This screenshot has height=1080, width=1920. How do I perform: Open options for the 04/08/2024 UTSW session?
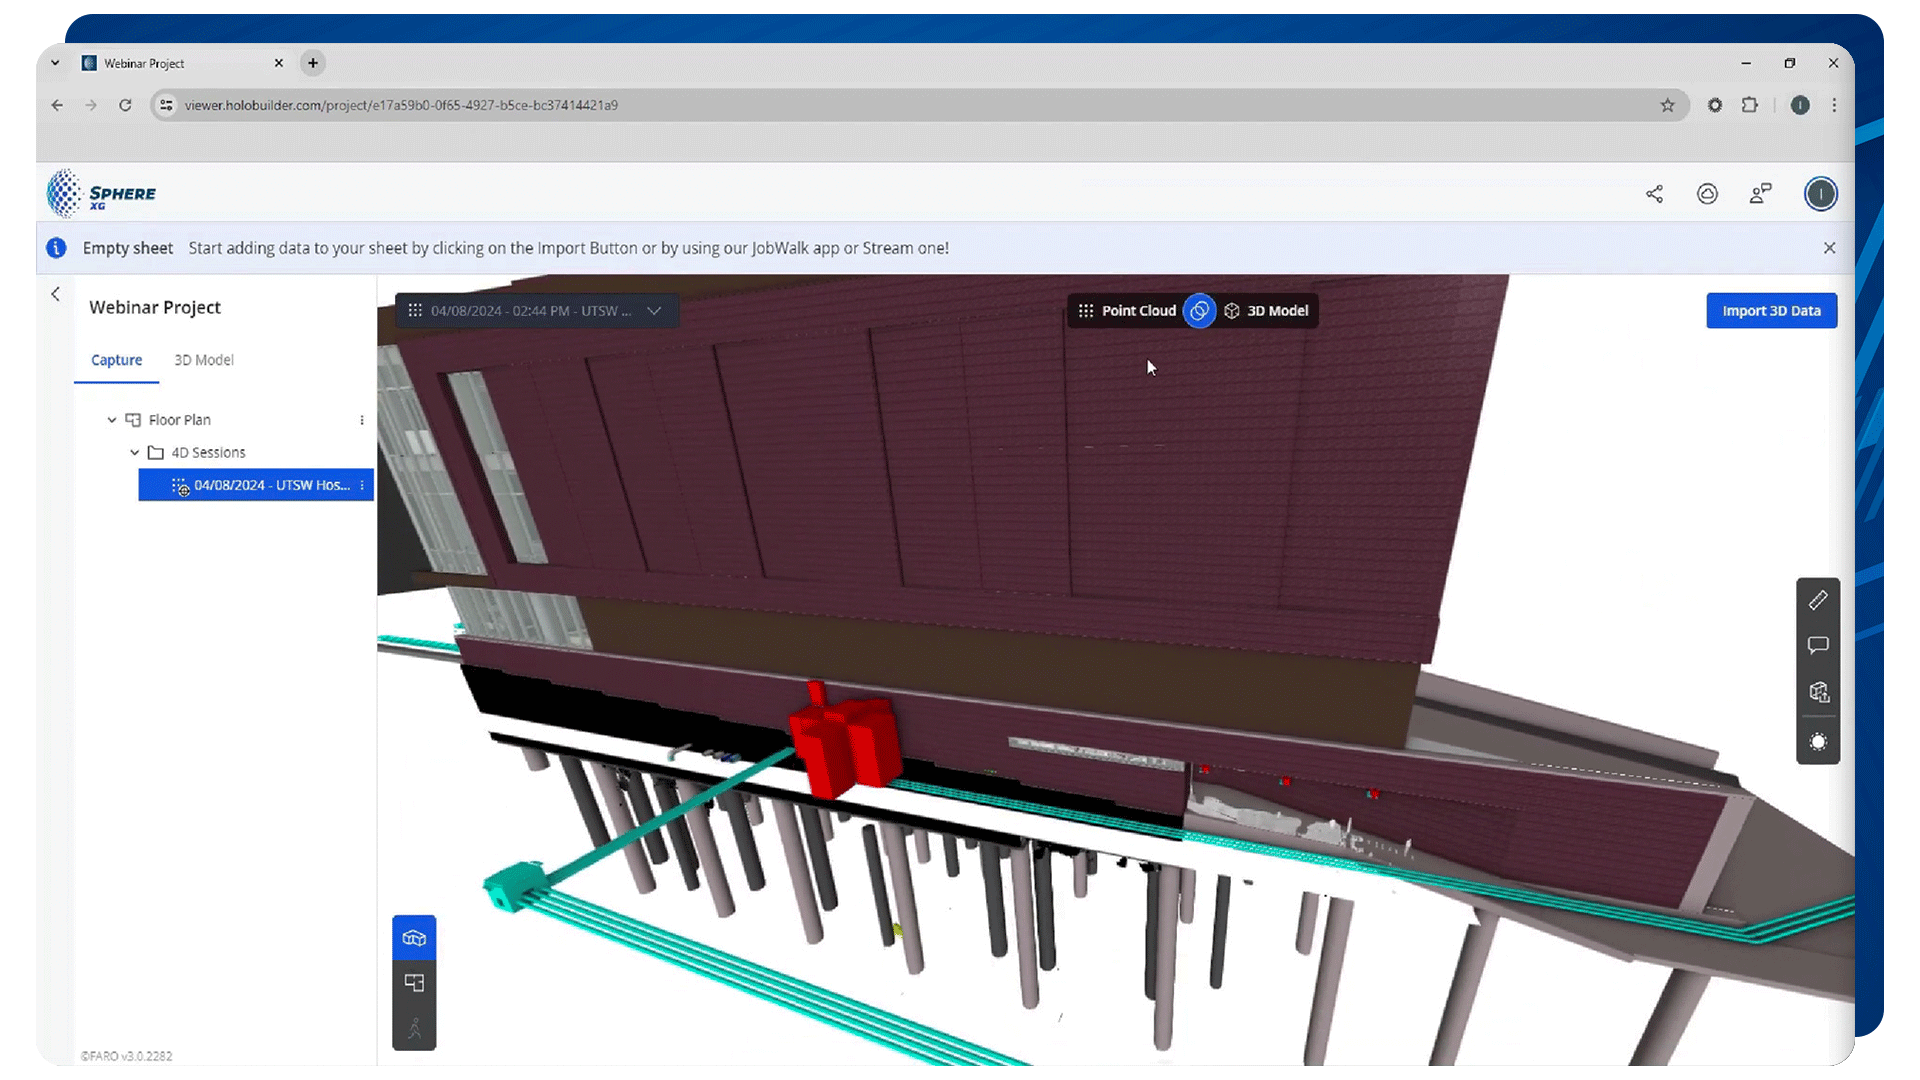[362, 485]
